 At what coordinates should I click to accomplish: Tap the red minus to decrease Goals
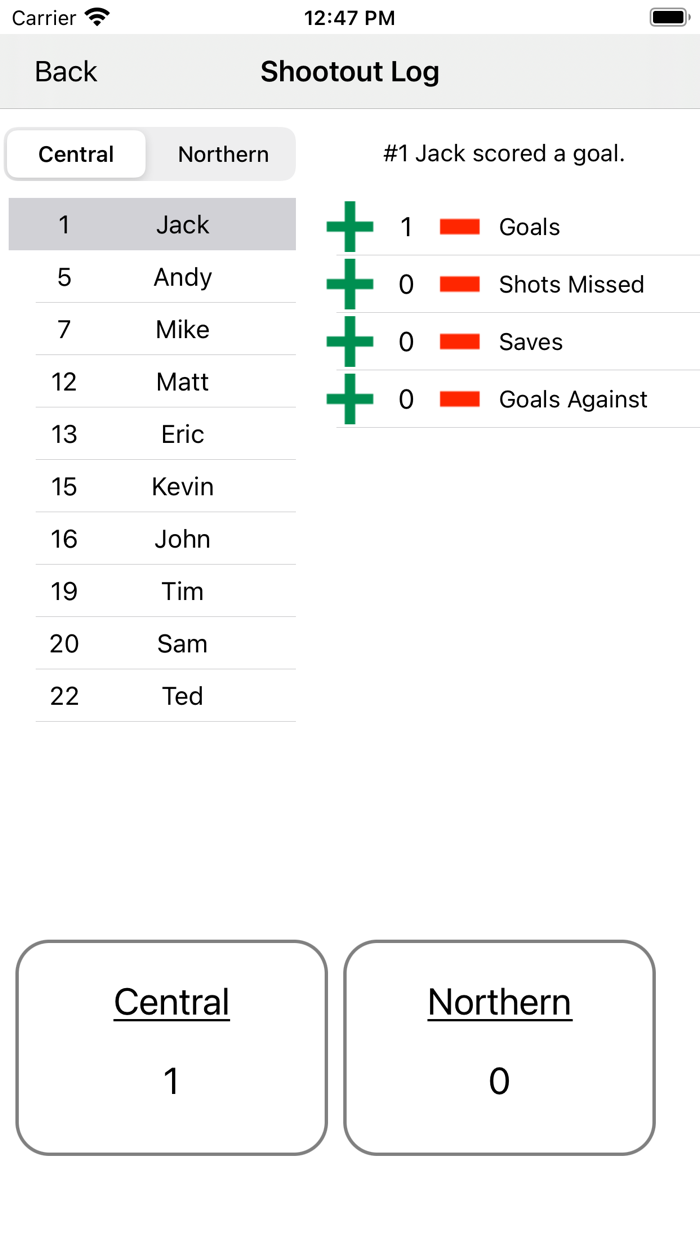459,226
